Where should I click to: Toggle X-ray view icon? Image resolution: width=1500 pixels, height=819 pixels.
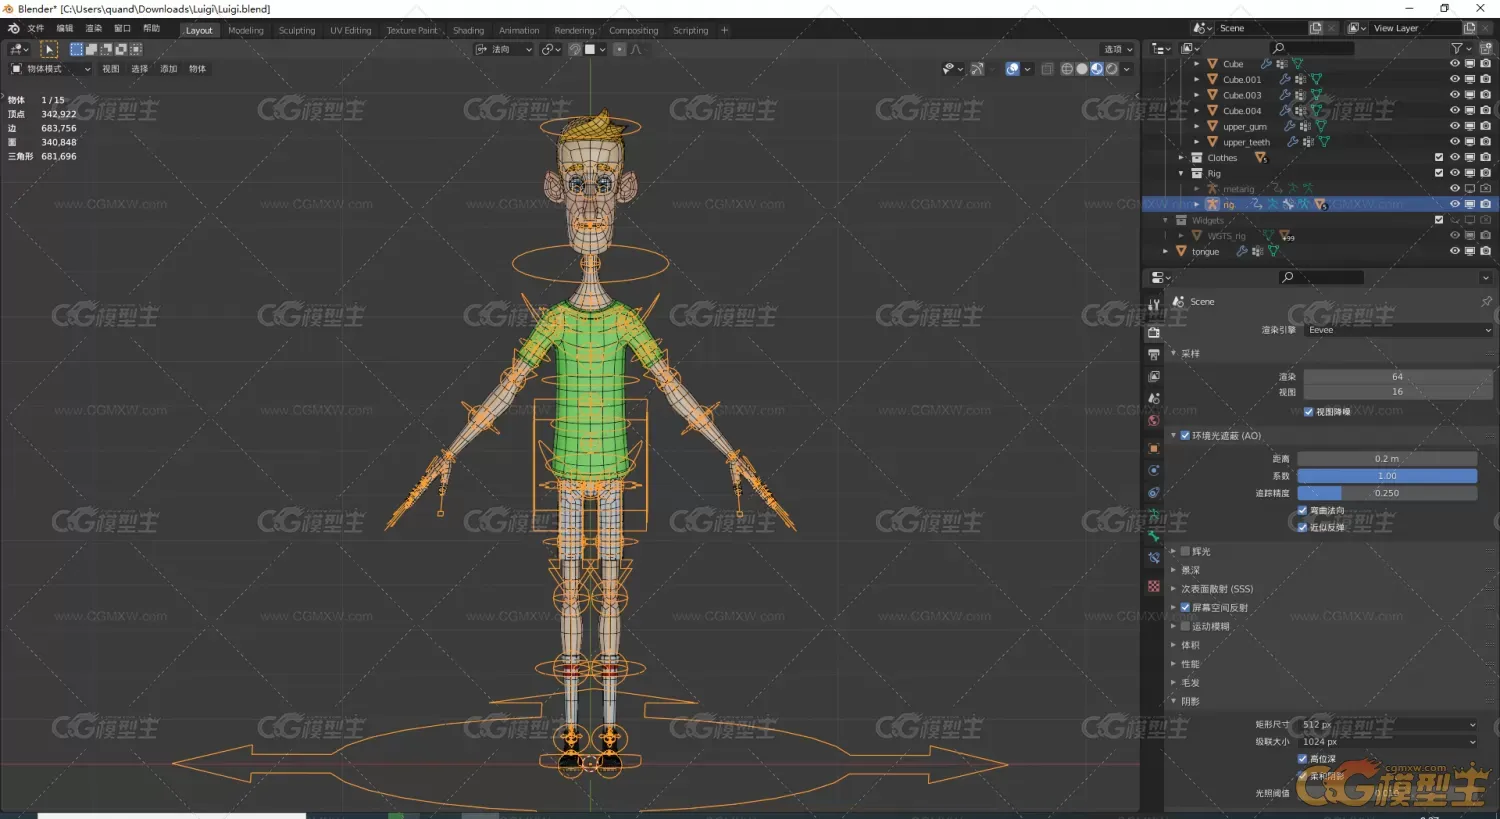(x=1047, y=69)
